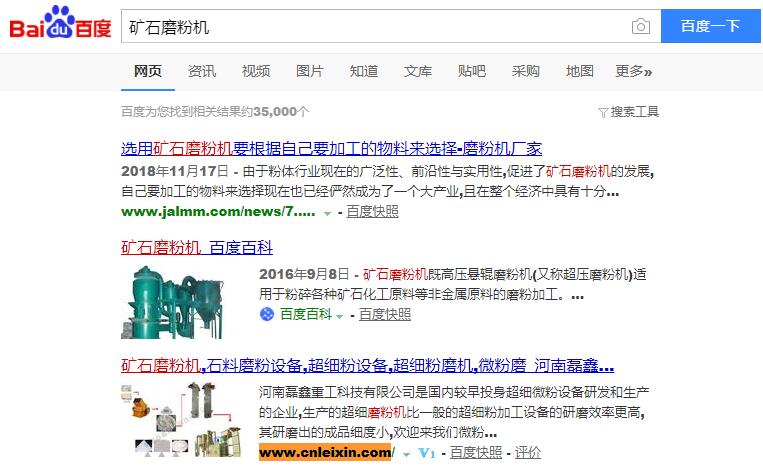Open the 知道 tab
The image size is (763, 472).
pos(363,72)
